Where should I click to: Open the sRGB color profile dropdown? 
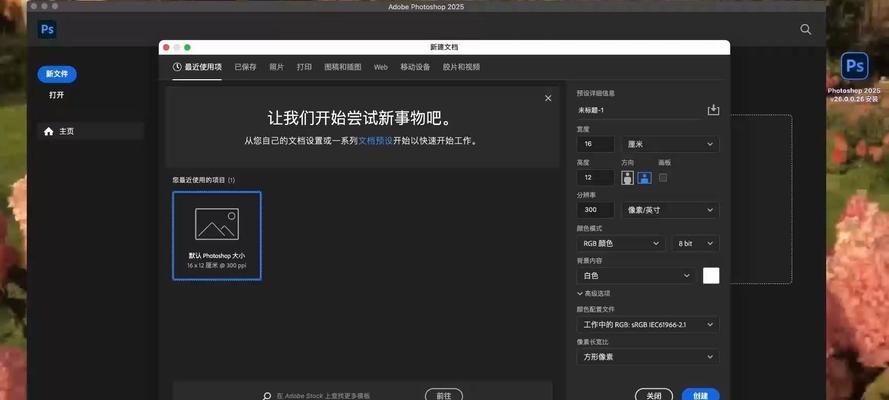647,325
